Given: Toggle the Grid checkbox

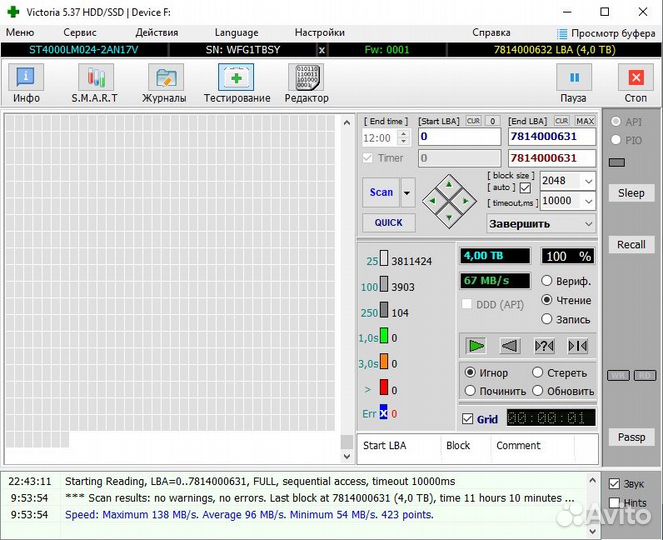Looking at the screenshot, I should pyautogui.click(x=468, y=419).
